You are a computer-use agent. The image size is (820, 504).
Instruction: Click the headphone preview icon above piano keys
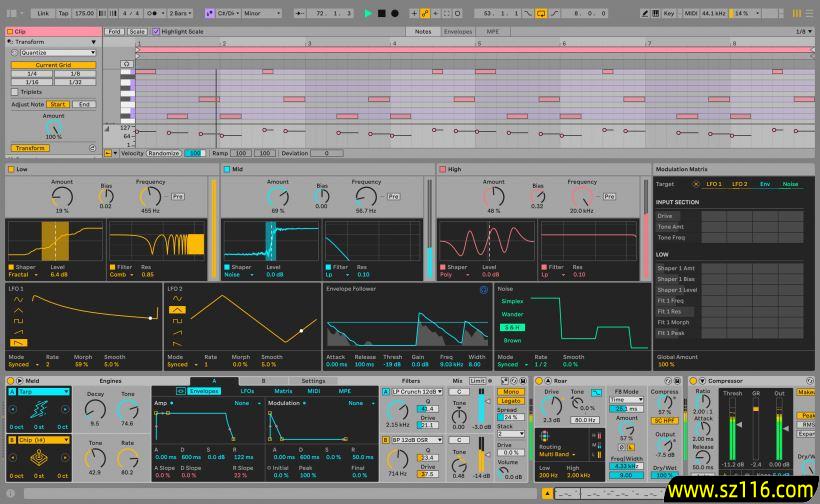pyautogui.click(x=127, y=65)
